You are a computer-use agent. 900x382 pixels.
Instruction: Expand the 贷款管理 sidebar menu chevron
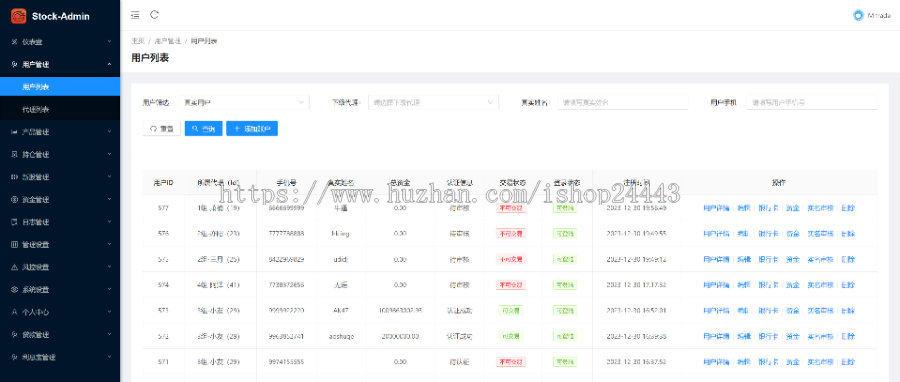[109, 334]
